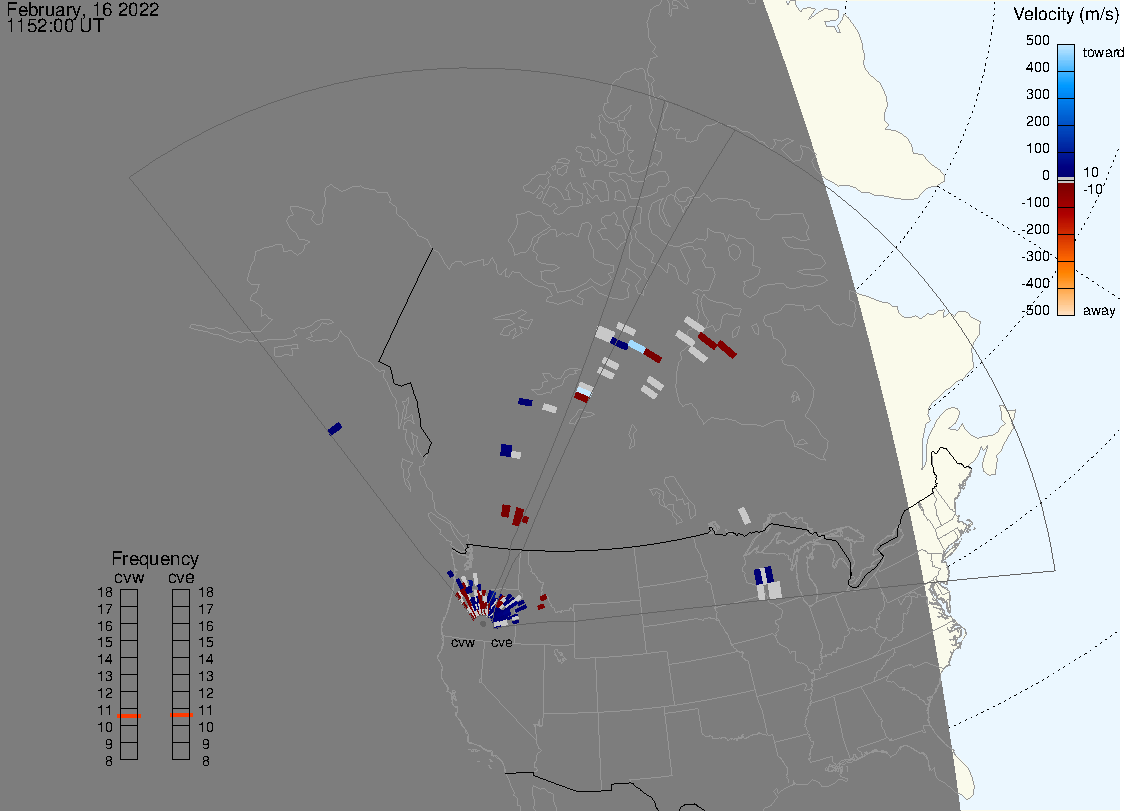The image size is (1124, 811).
Task: Click the date text "February, 16 2022"
Action: pyautogui.click(x=82, y=9)
